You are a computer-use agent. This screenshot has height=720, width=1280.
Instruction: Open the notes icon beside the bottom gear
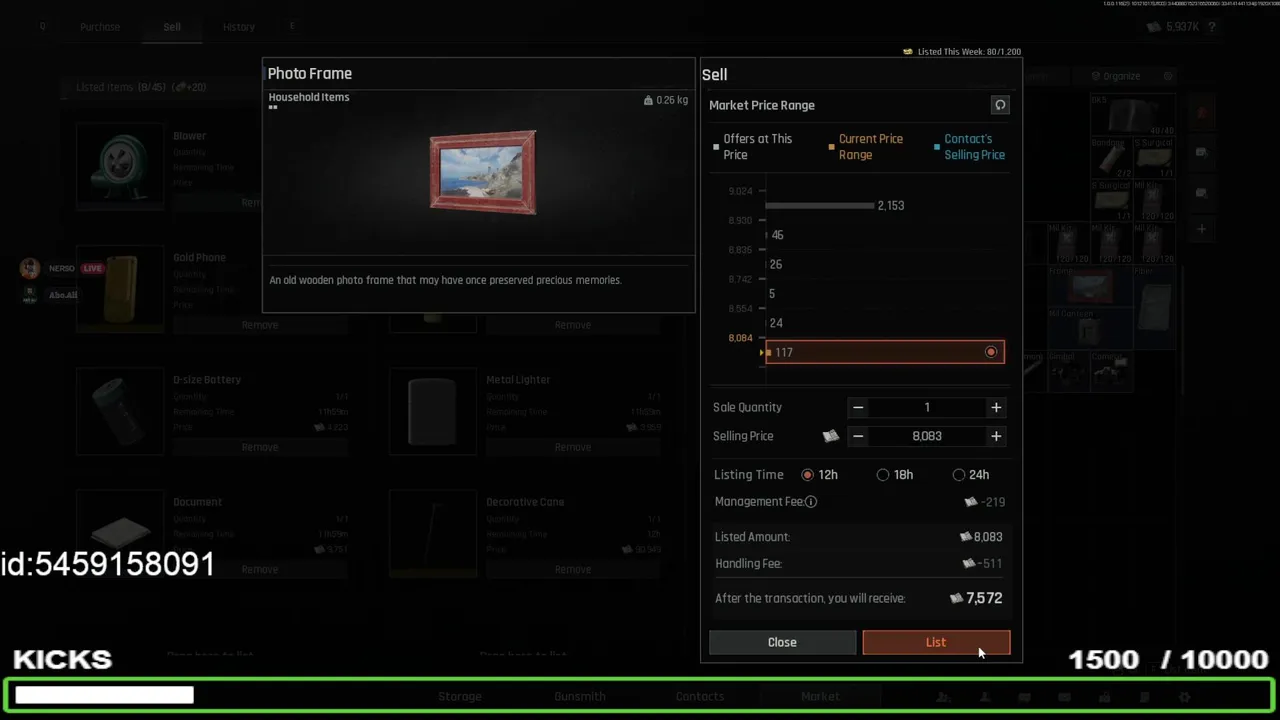[1144, 697]
